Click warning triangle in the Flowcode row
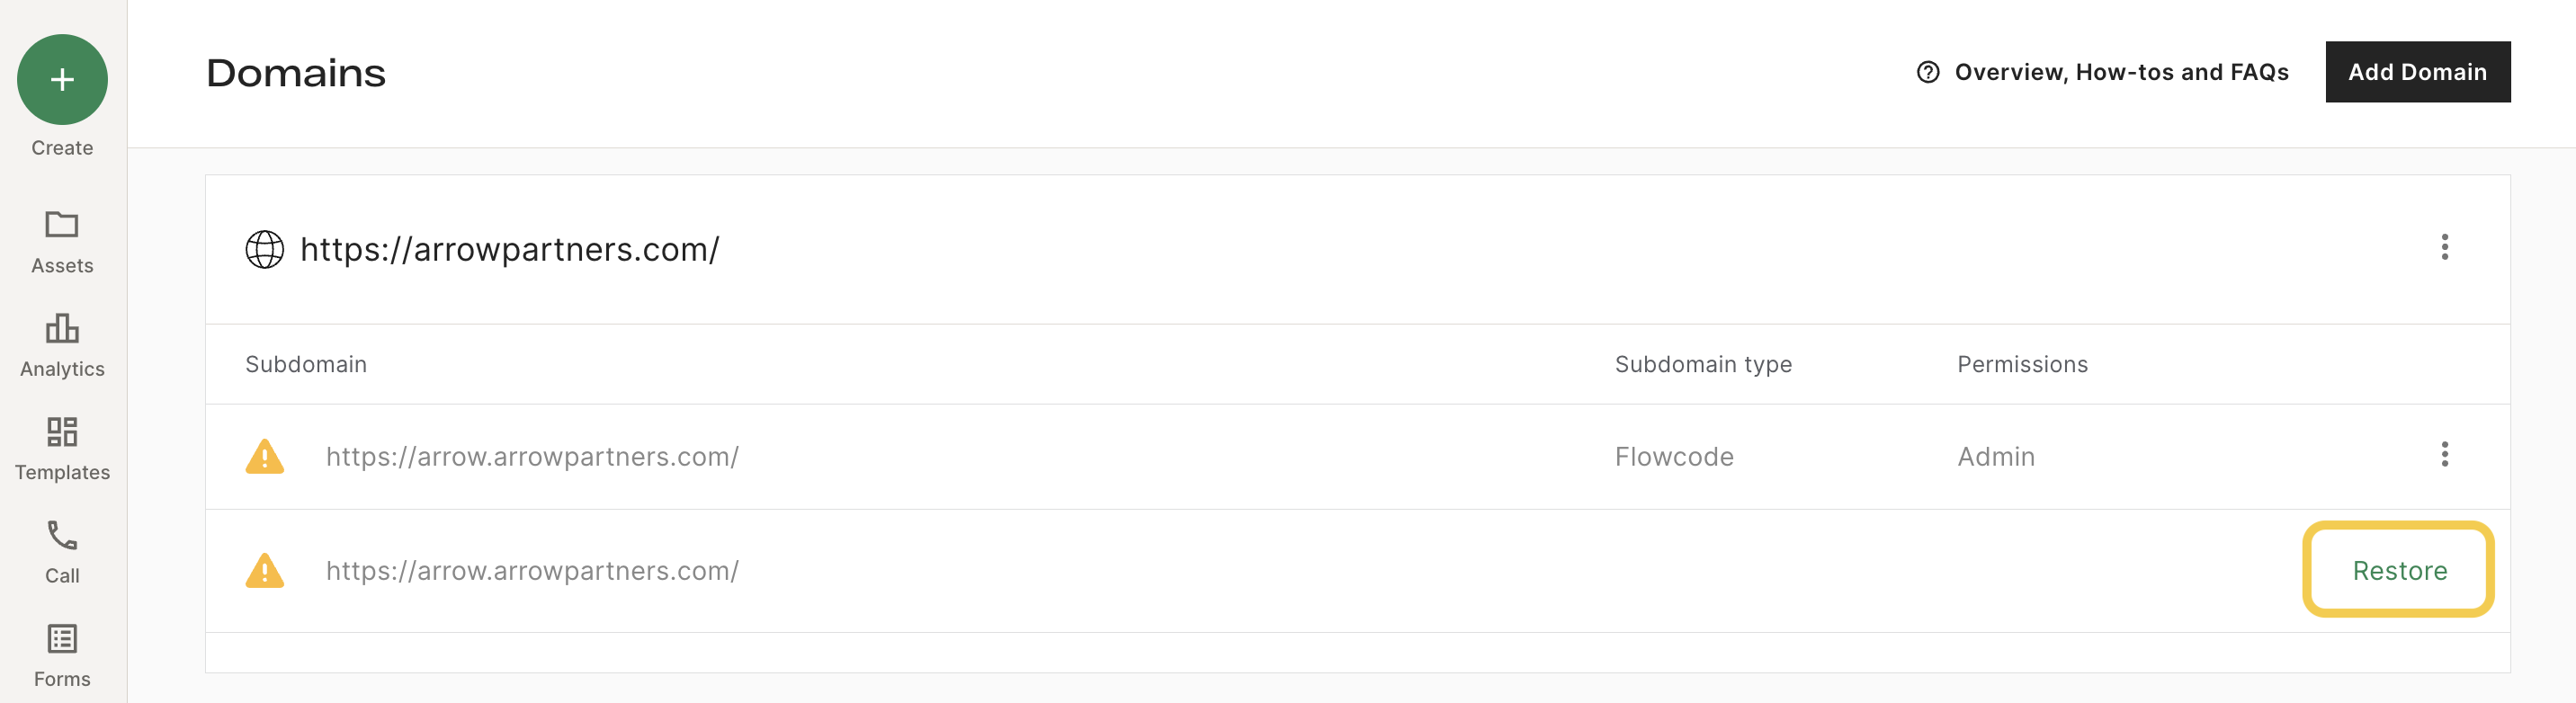This screenshot has width=2576, height=703. click(265, 457)
